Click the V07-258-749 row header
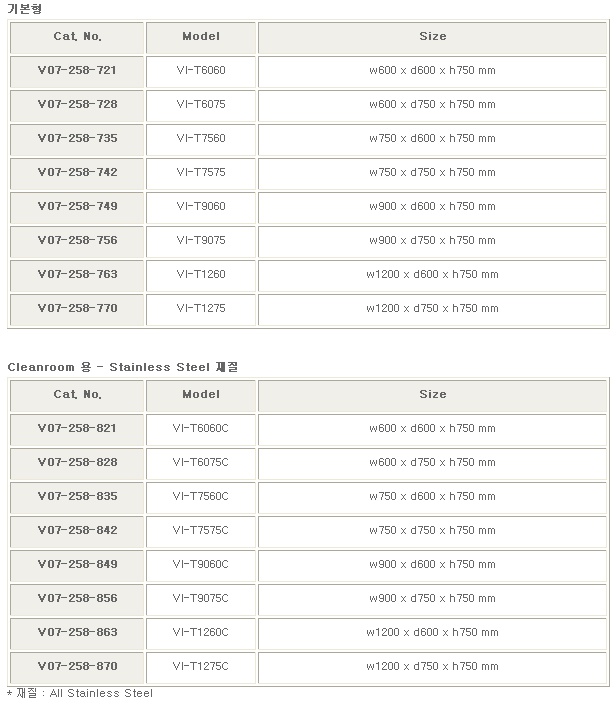The image size is (616, 705). [x=77, y=207]
